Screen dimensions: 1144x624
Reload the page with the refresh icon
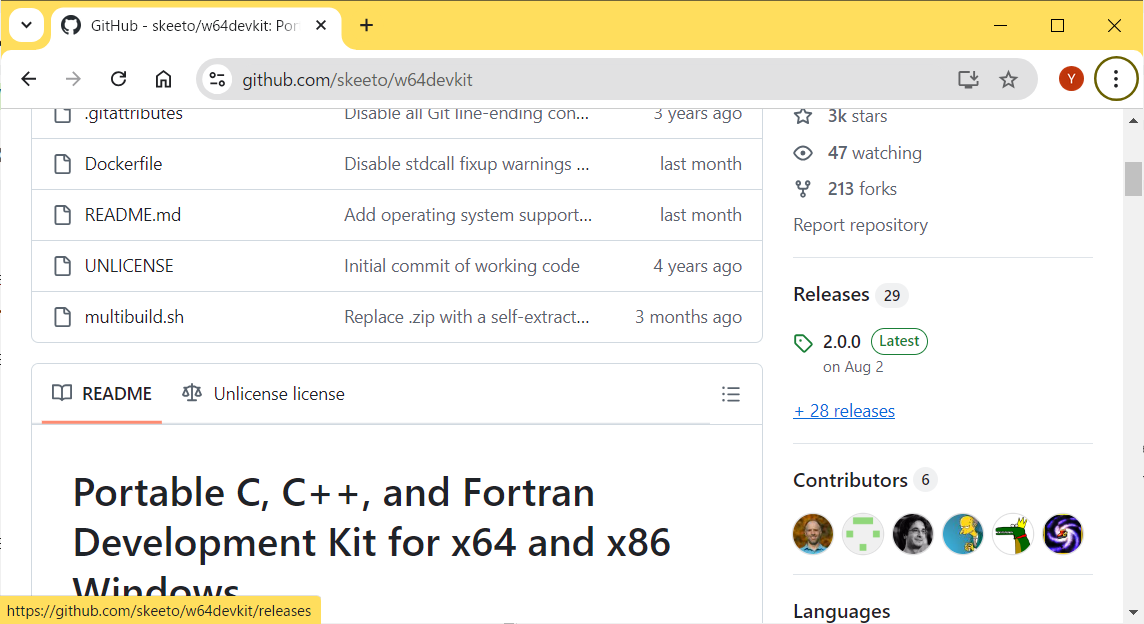pos(118,80)
